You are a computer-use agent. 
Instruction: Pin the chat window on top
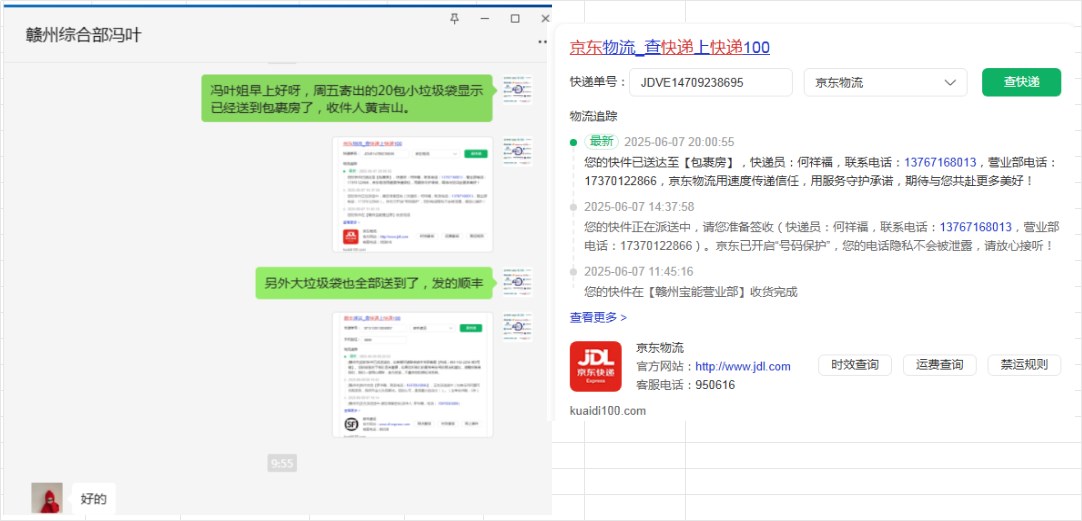(x=454, y=19)
